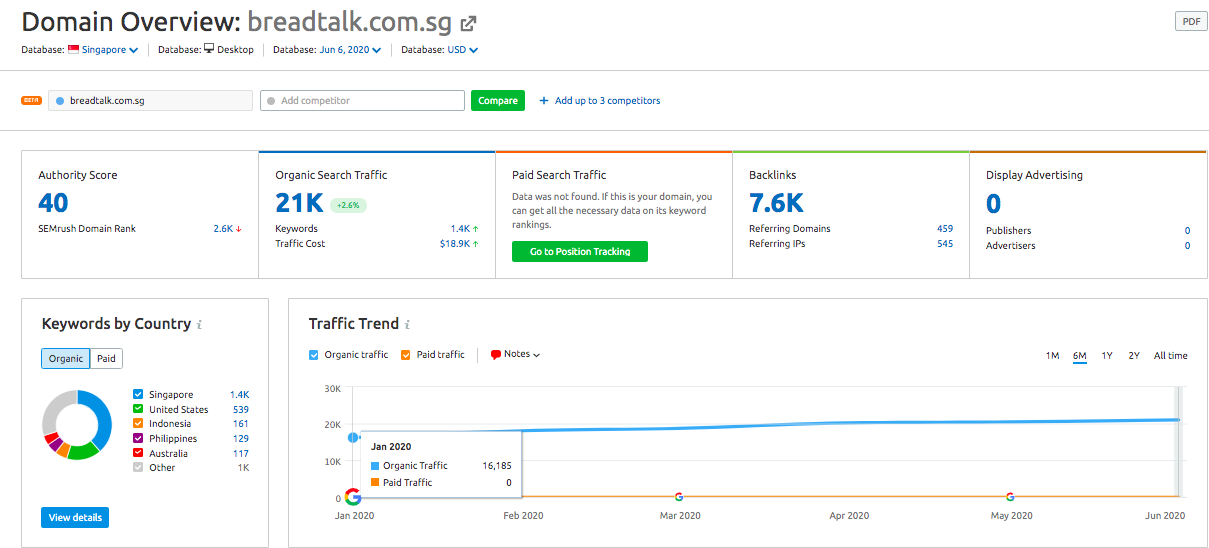The image size is (1209, 548).
Task: Click the desktop monitor icon
Action: 209,49
